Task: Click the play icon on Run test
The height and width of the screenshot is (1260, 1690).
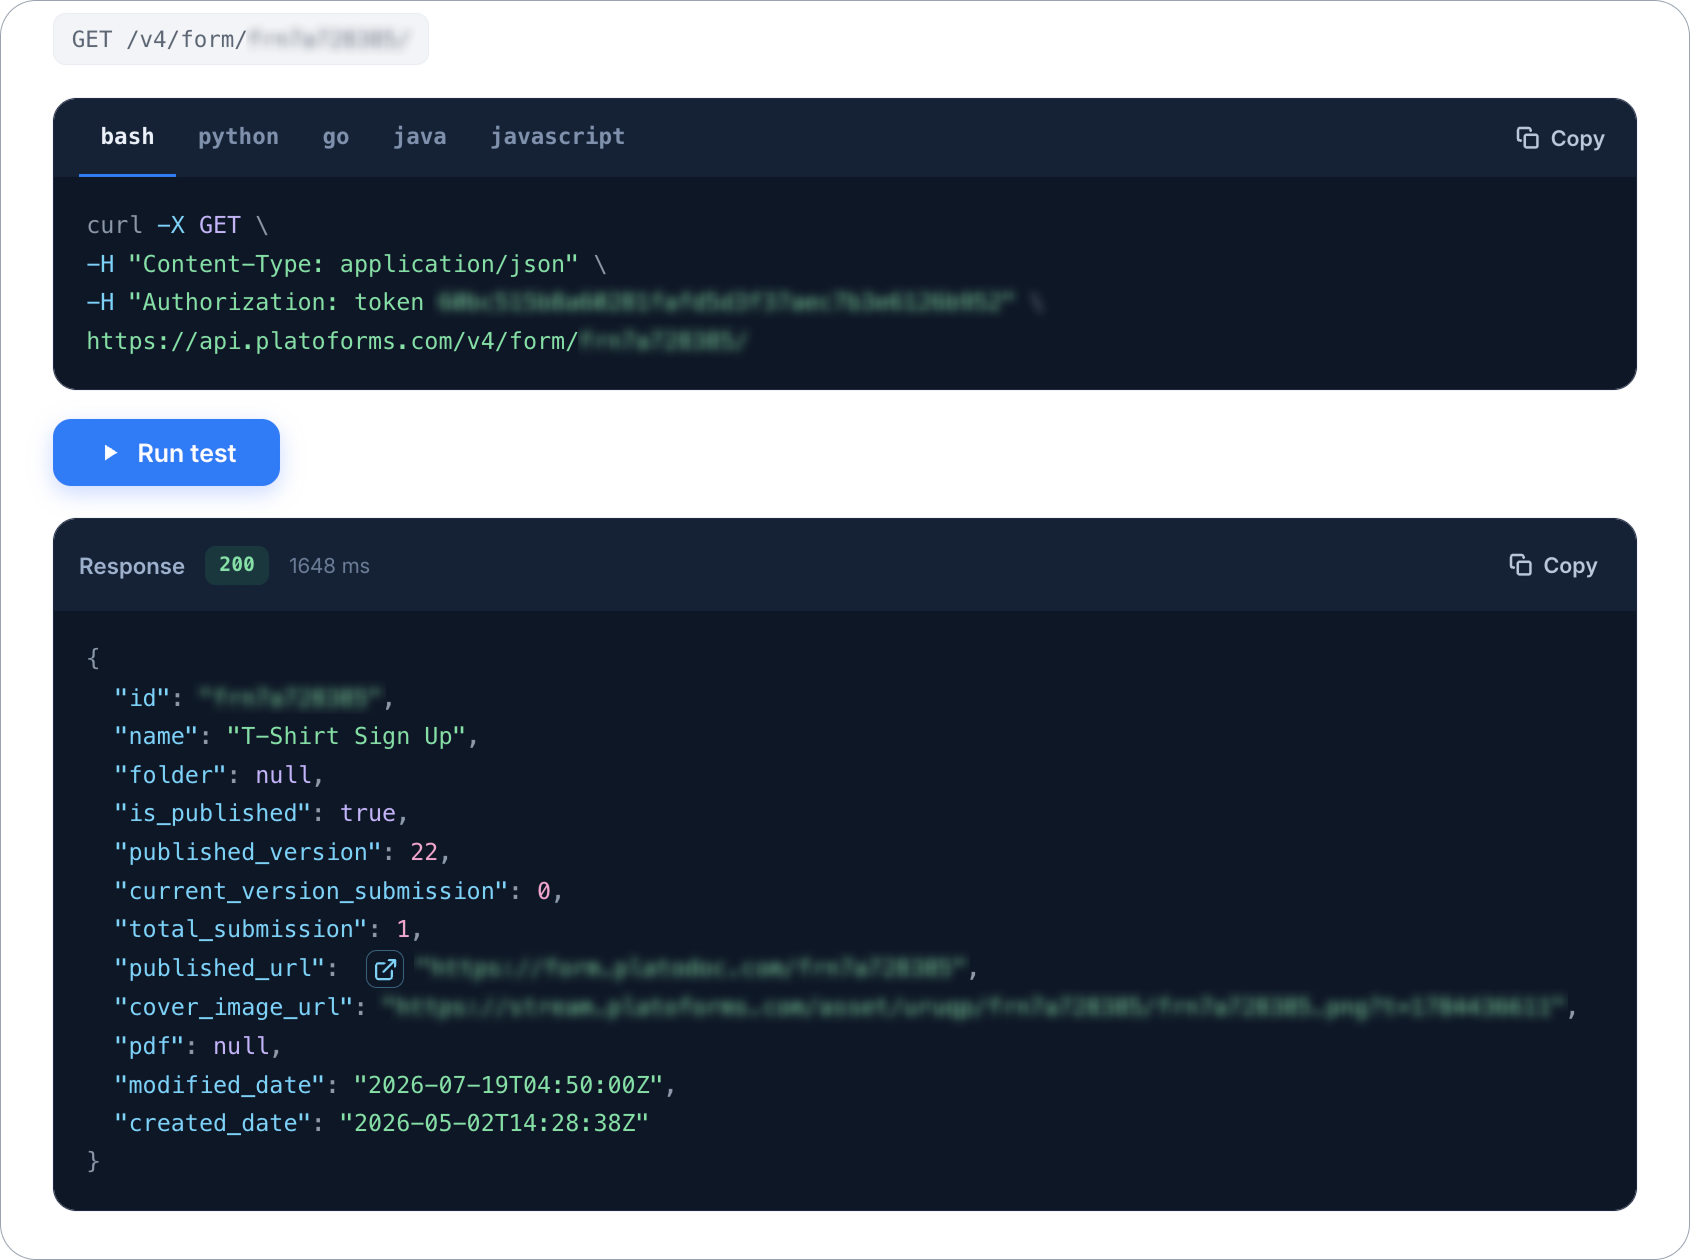Action: [x=111, y=453]
